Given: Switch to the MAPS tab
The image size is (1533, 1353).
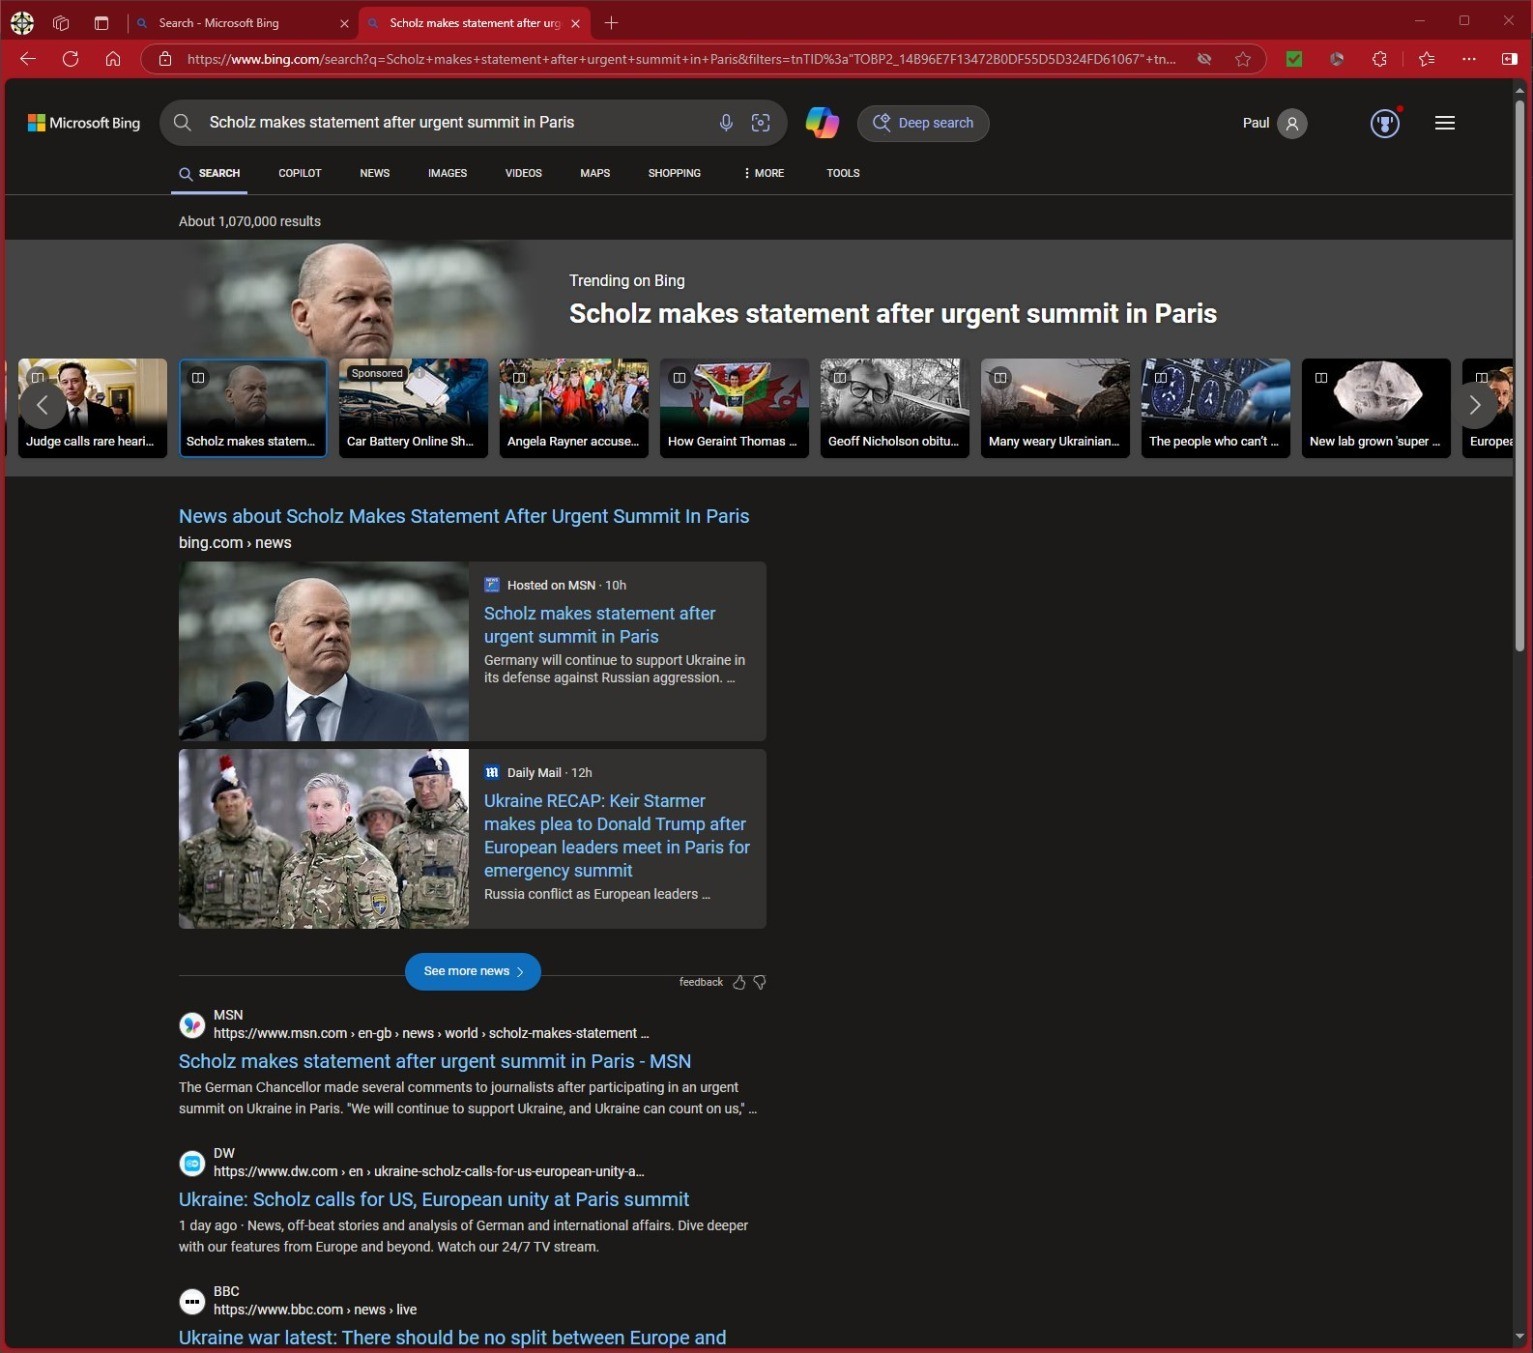Looking at the screenshot, I should click(595, 173).
